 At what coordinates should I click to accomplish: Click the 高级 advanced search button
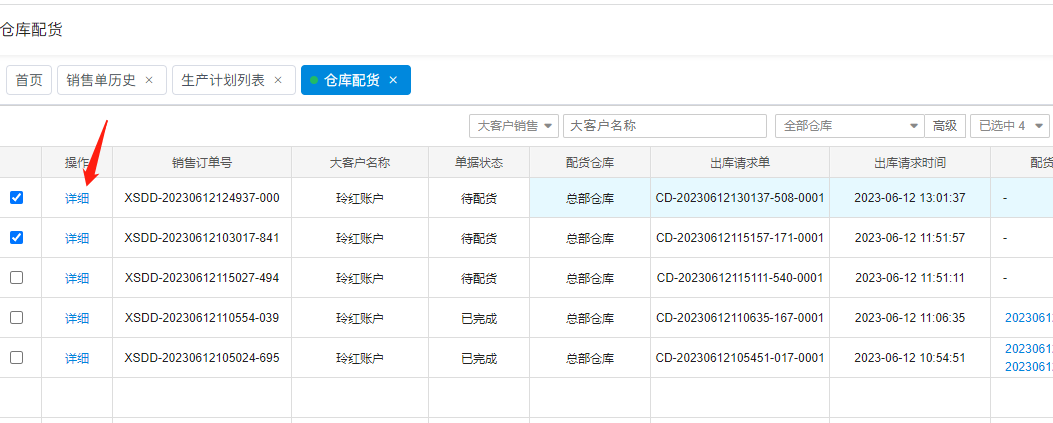(945, 126)
